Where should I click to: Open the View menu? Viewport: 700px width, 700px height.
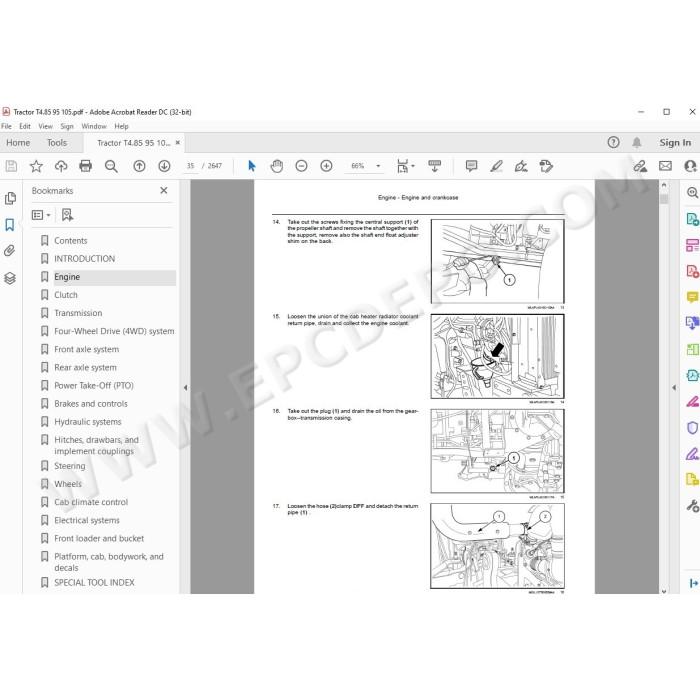46,126
